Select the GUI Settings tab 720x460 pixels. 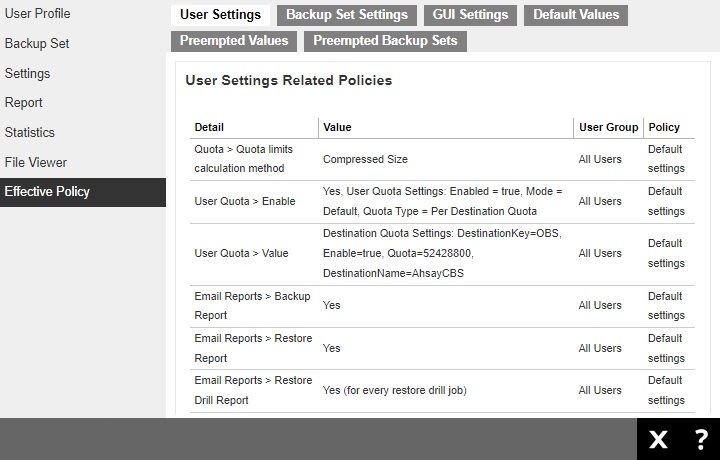[470, 15]
